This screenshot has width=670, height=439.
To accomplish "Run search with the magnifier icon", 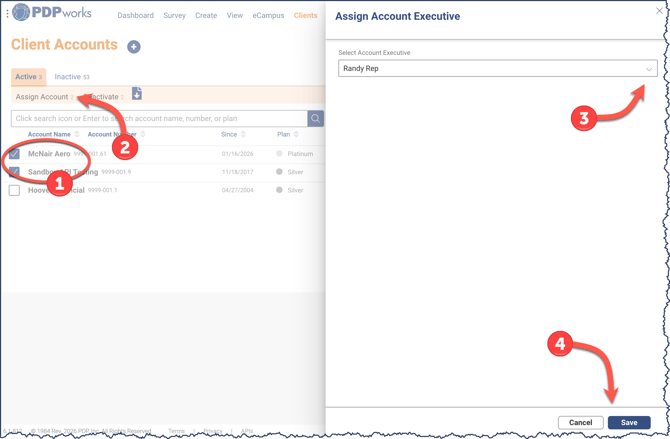I will point(315,118).
